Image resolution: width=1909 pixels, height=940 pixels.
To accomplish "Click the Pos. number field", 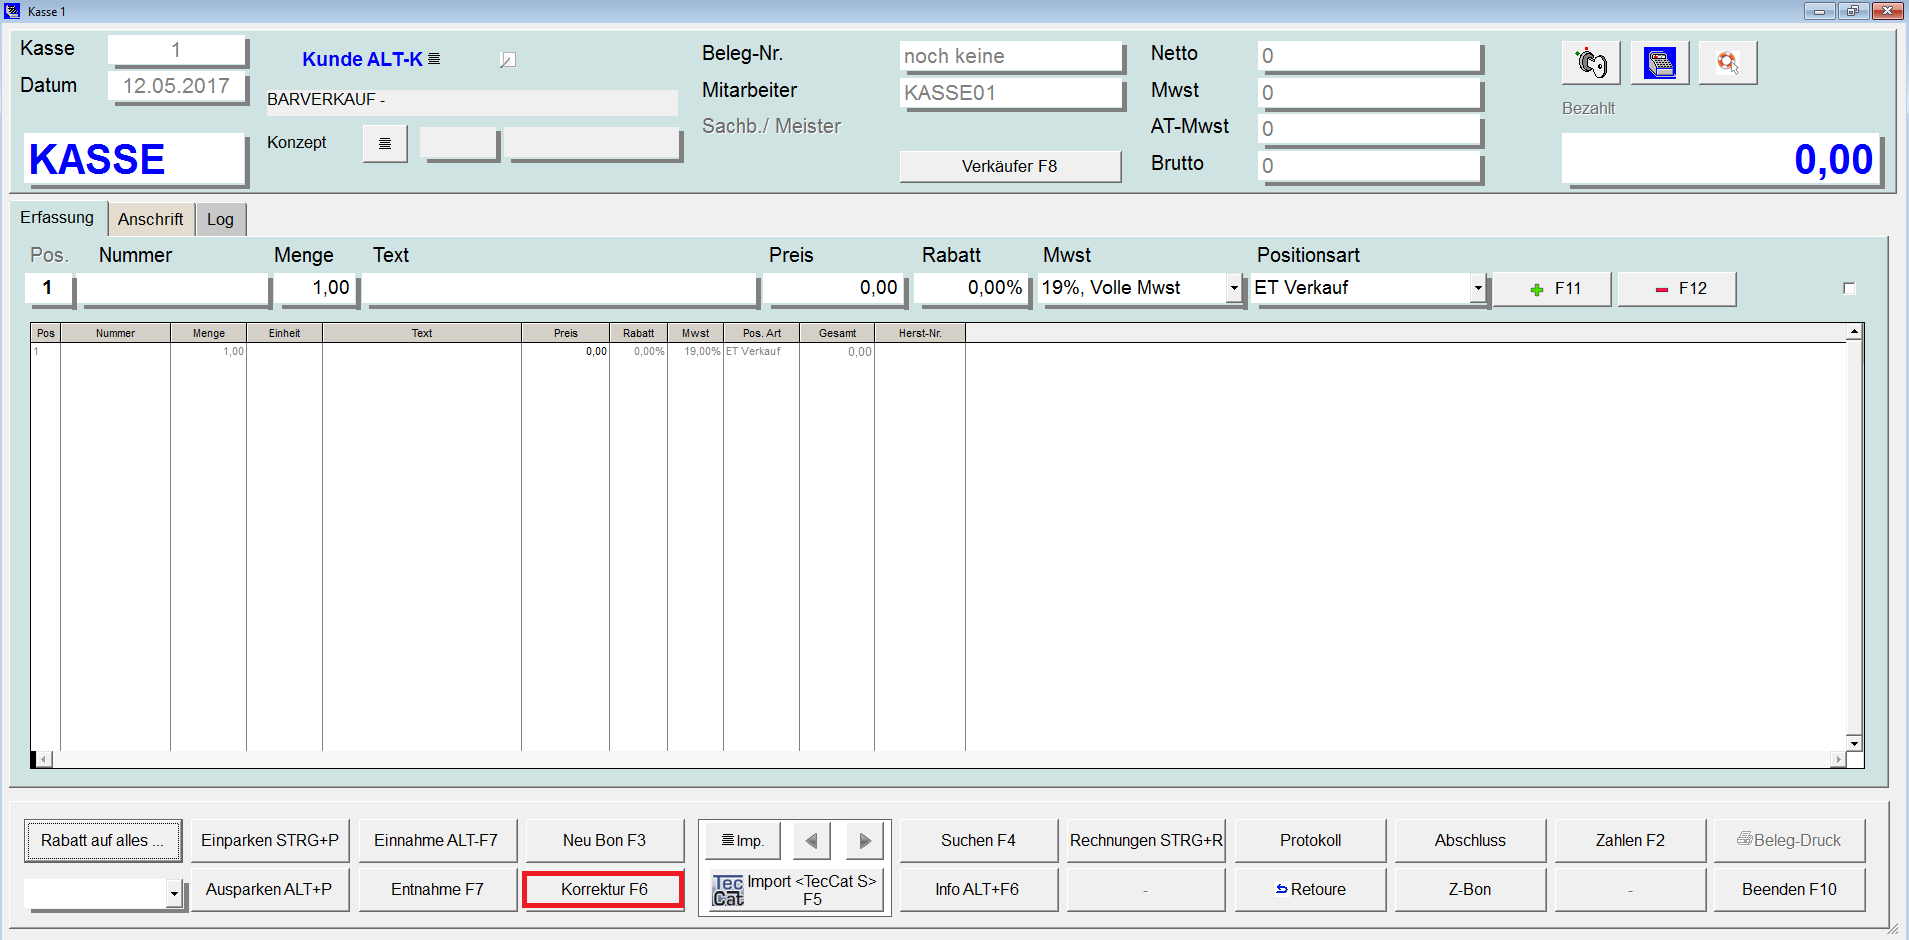I will click(x=48, y=289).
